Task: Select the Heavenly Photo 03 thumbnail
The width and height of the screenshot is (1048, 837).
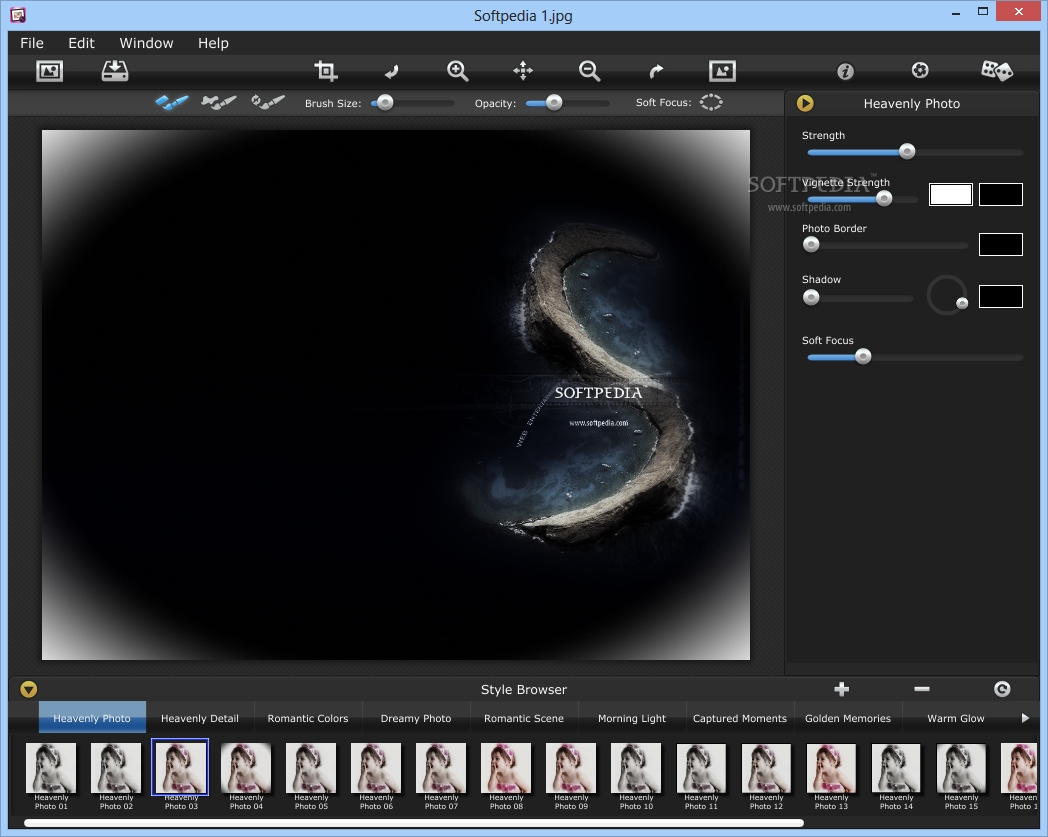Action: point(180,767)
